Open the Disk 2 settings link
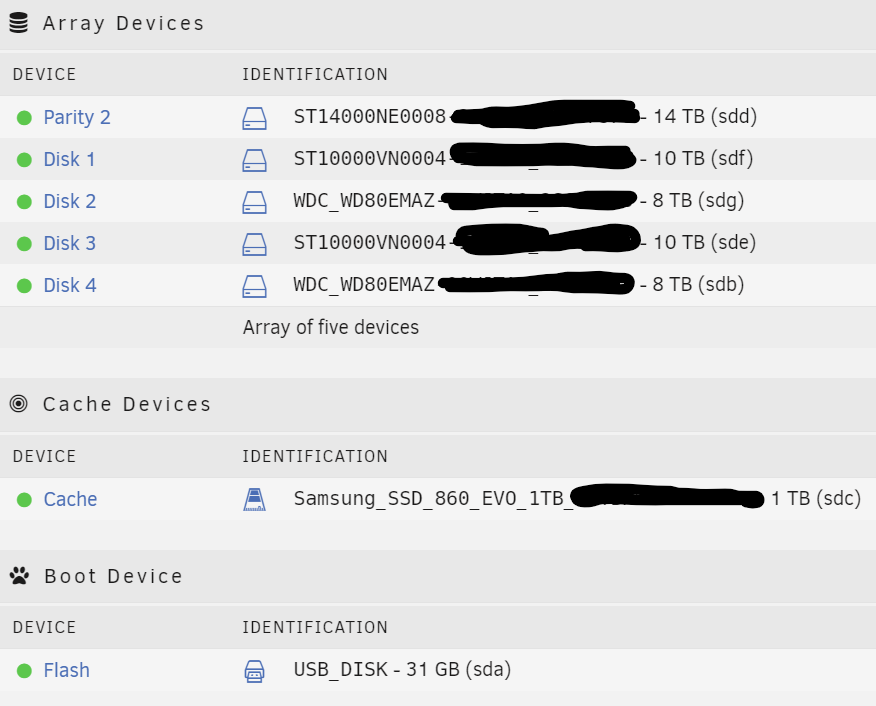This screenshot has width=876, height=706. [x=70, y=201]
